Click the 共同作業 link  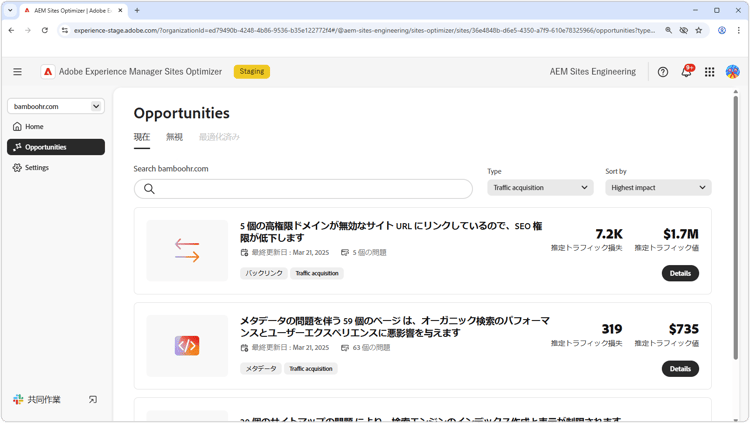(x=44, y=400)
